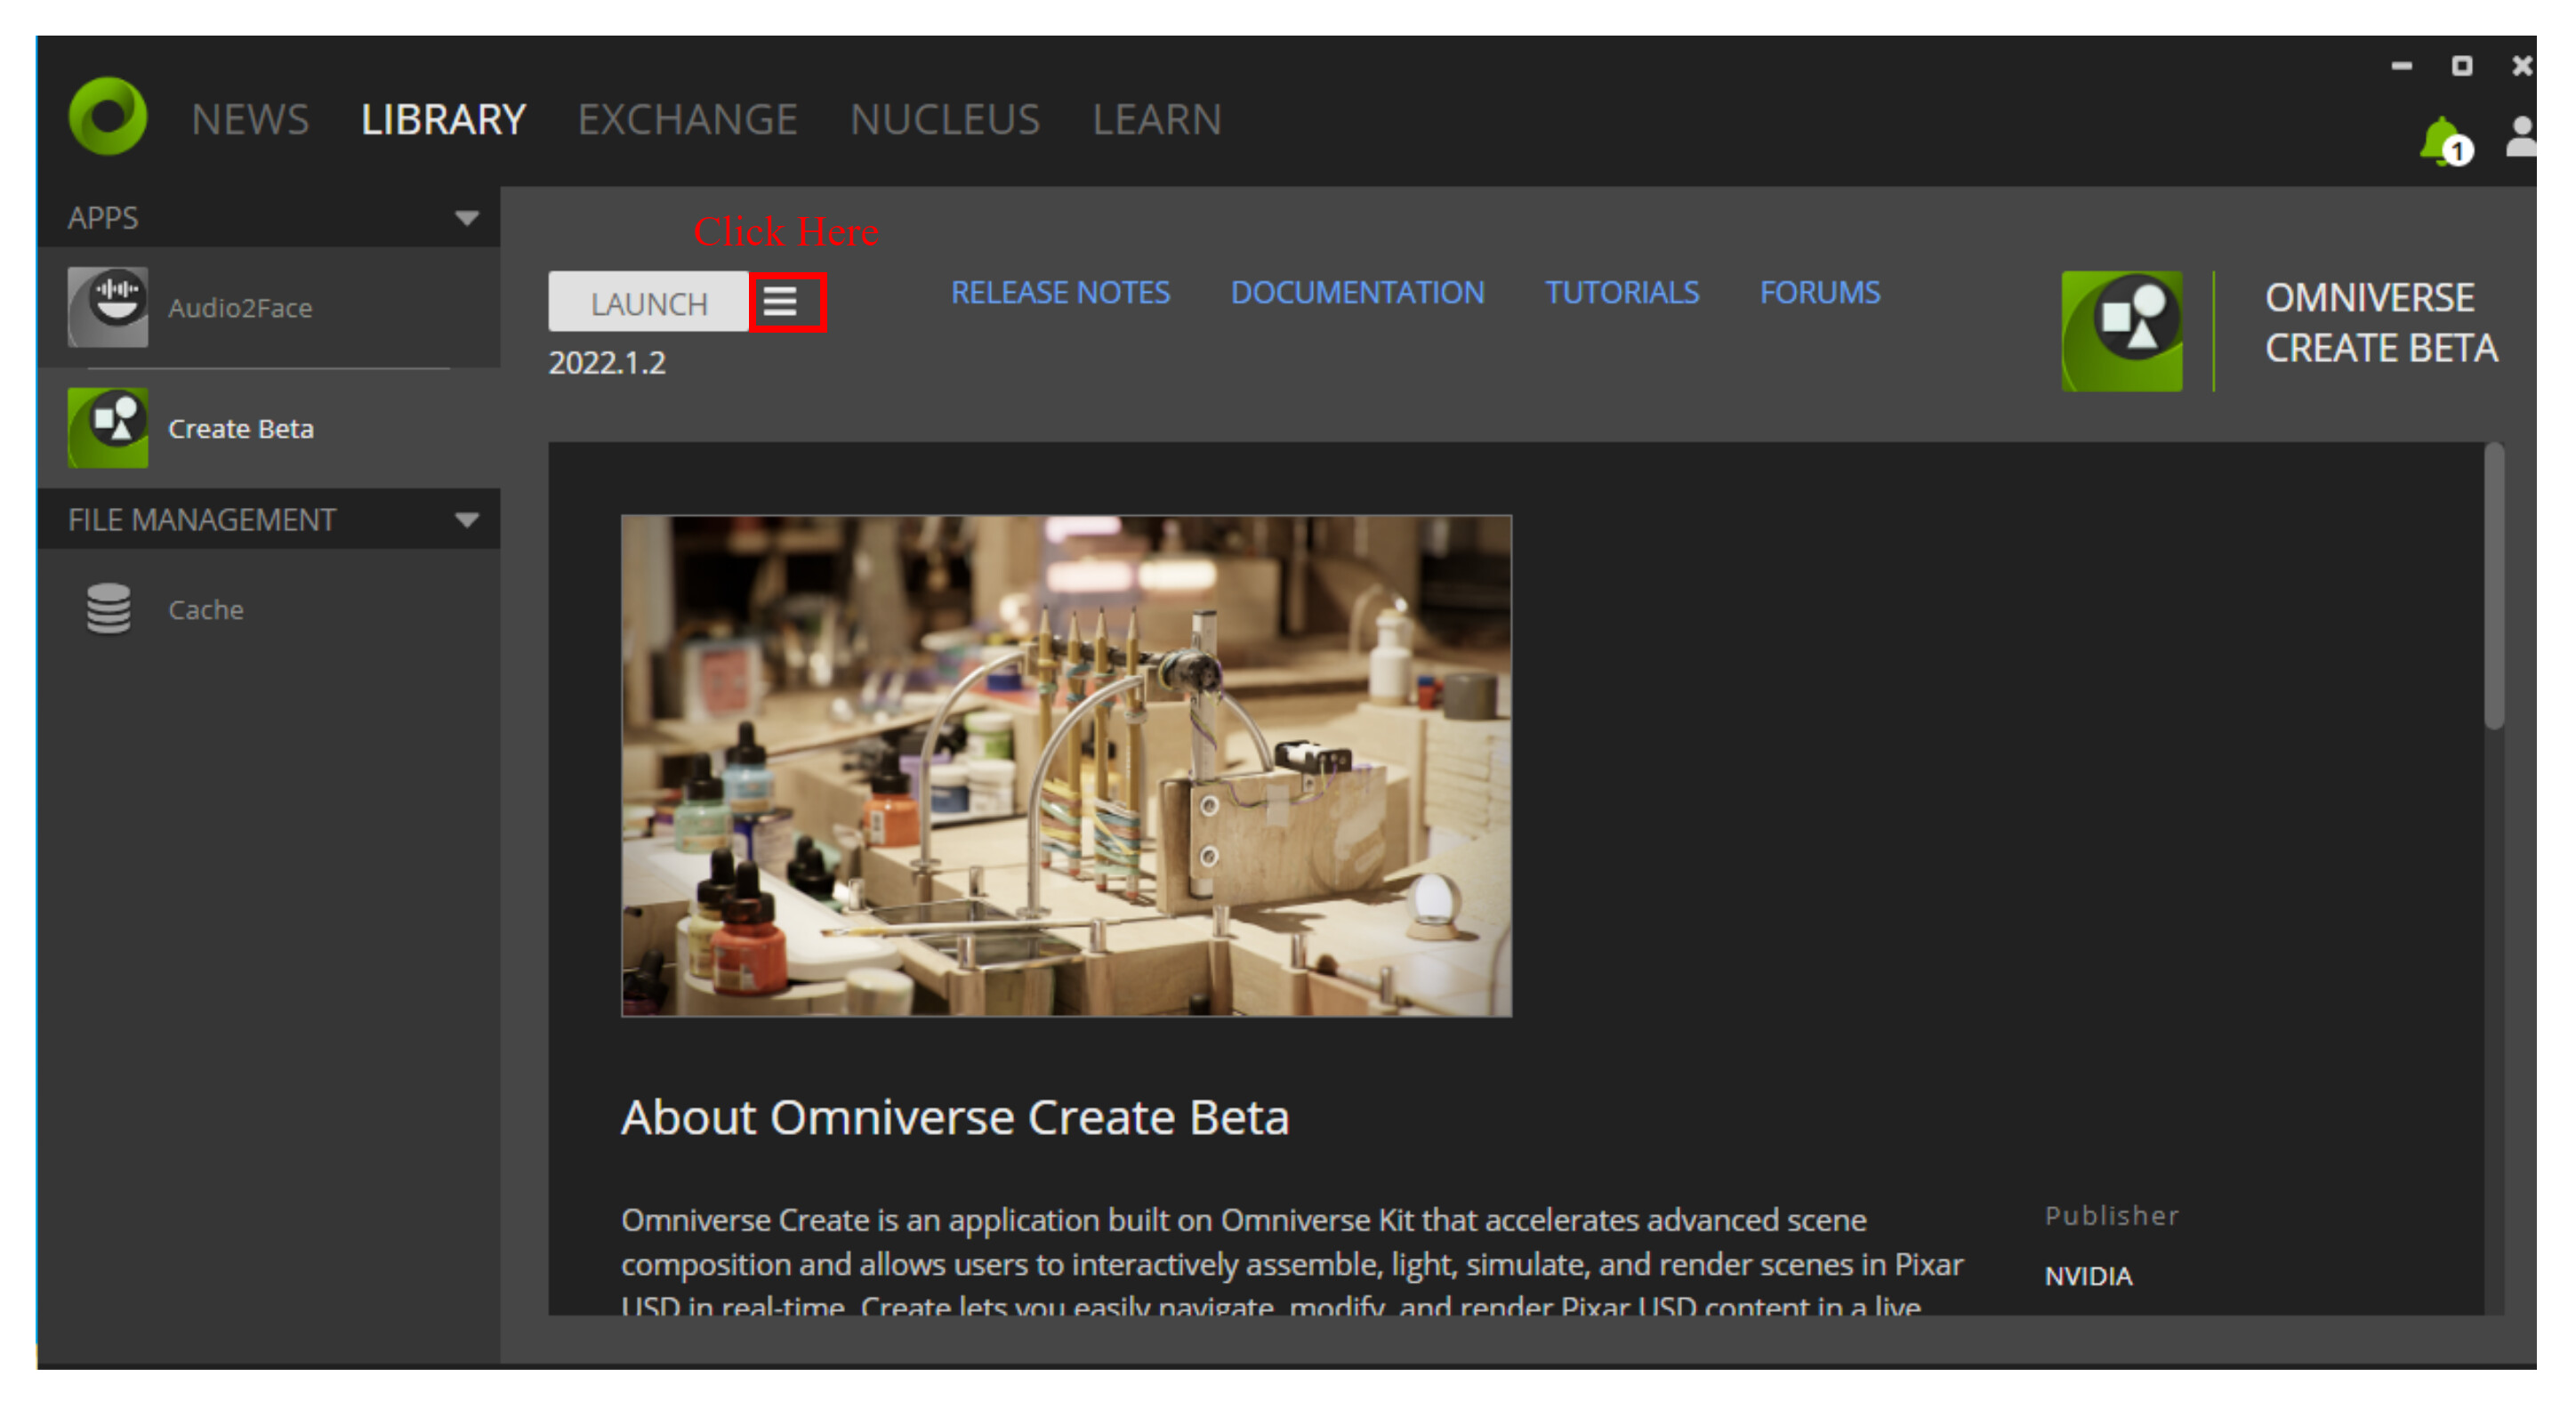Open the Cache database icon
The width and height of the screenshot is (2576, 1409).
coord(108,609)
